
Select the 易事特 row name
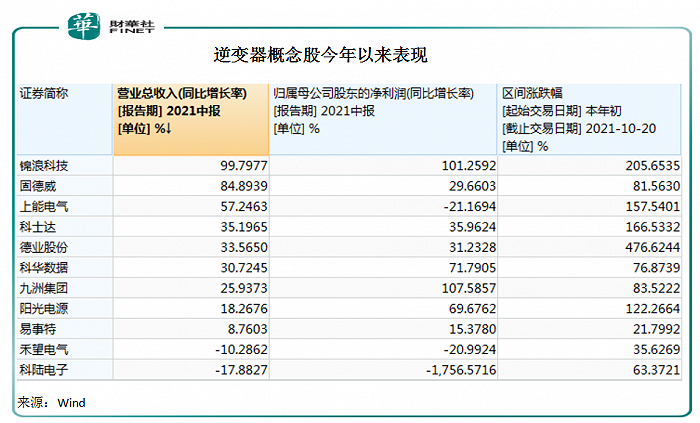(38, 329)
